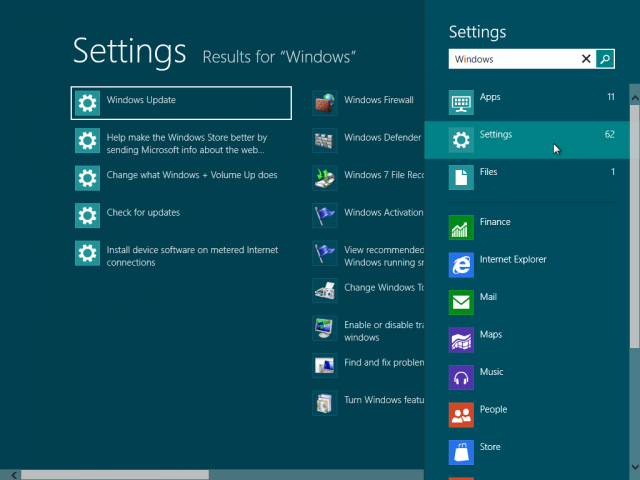Open Change what Windows + Volume Up does
Image resolution: width=640 pixels, height=480 pixels.
(x=192, y=175)
